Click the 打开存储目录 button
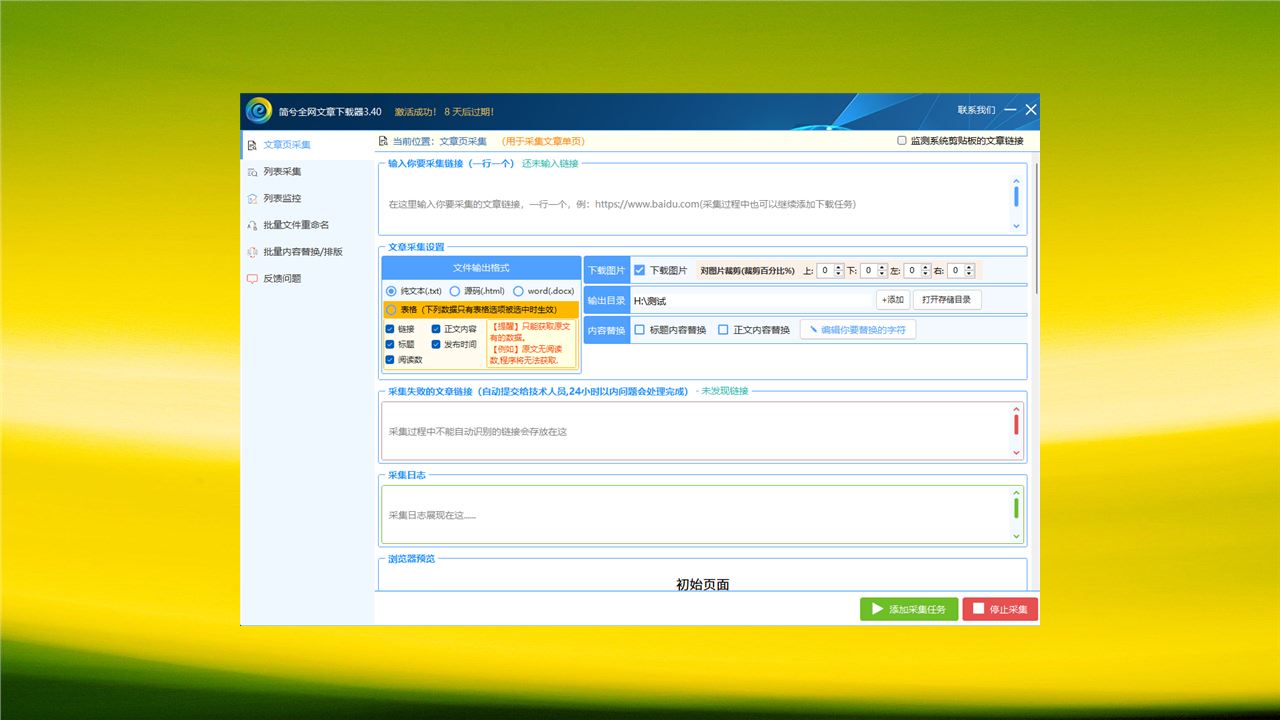1280x720 pixels. 946,300
